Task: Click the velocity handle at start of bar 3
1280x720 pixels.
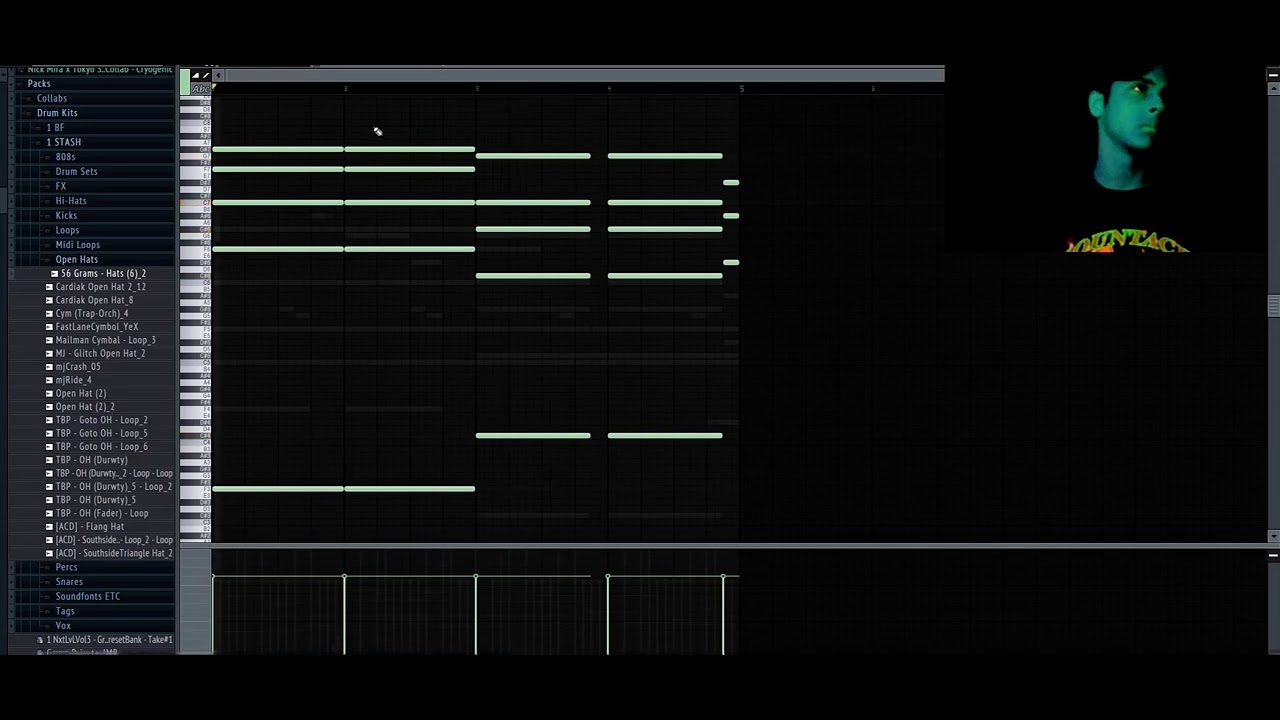Action: tap(476, 577)
